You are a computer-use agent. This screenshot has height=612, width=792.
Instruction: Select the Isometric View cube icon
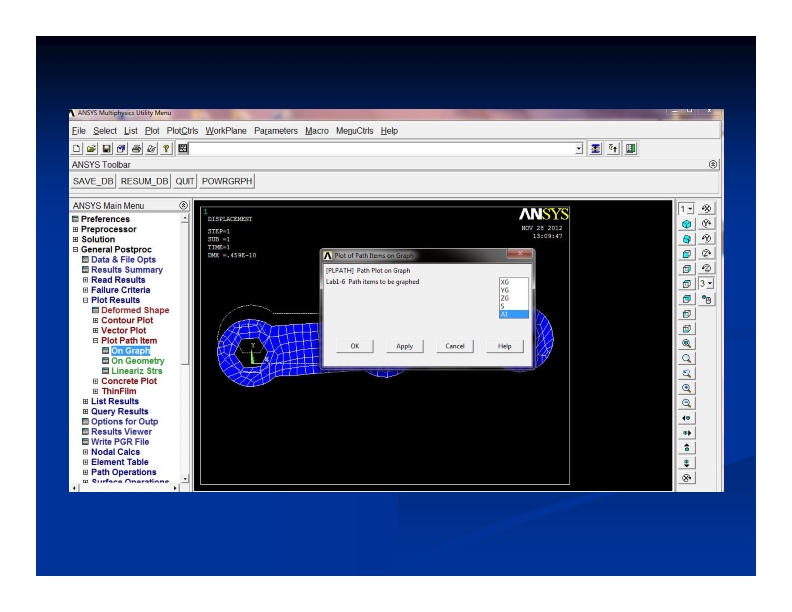686,224
